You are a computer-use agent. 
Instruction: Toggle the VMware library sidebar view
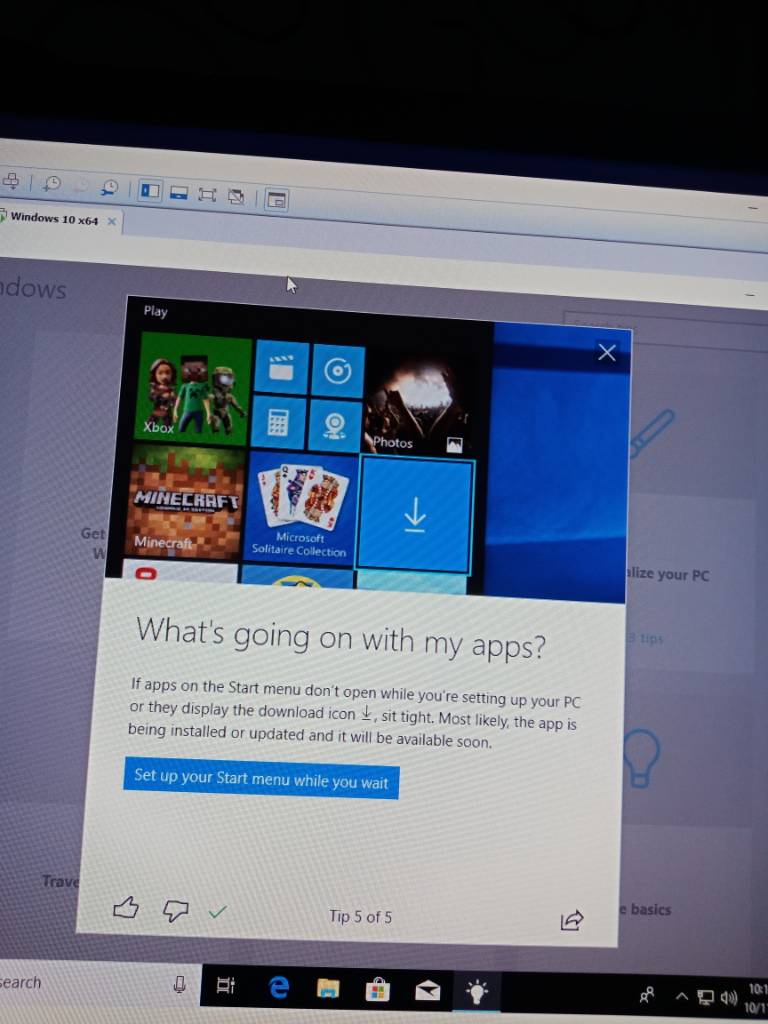click(x=150, y=191)
